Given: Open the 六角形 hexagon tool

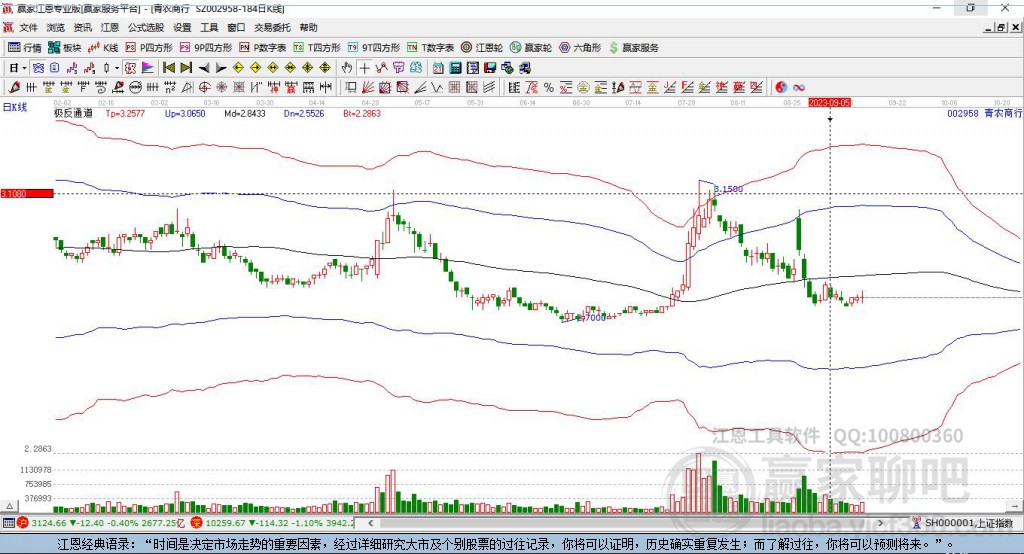Looking at the screenshot, I should [x=580, y=48].
